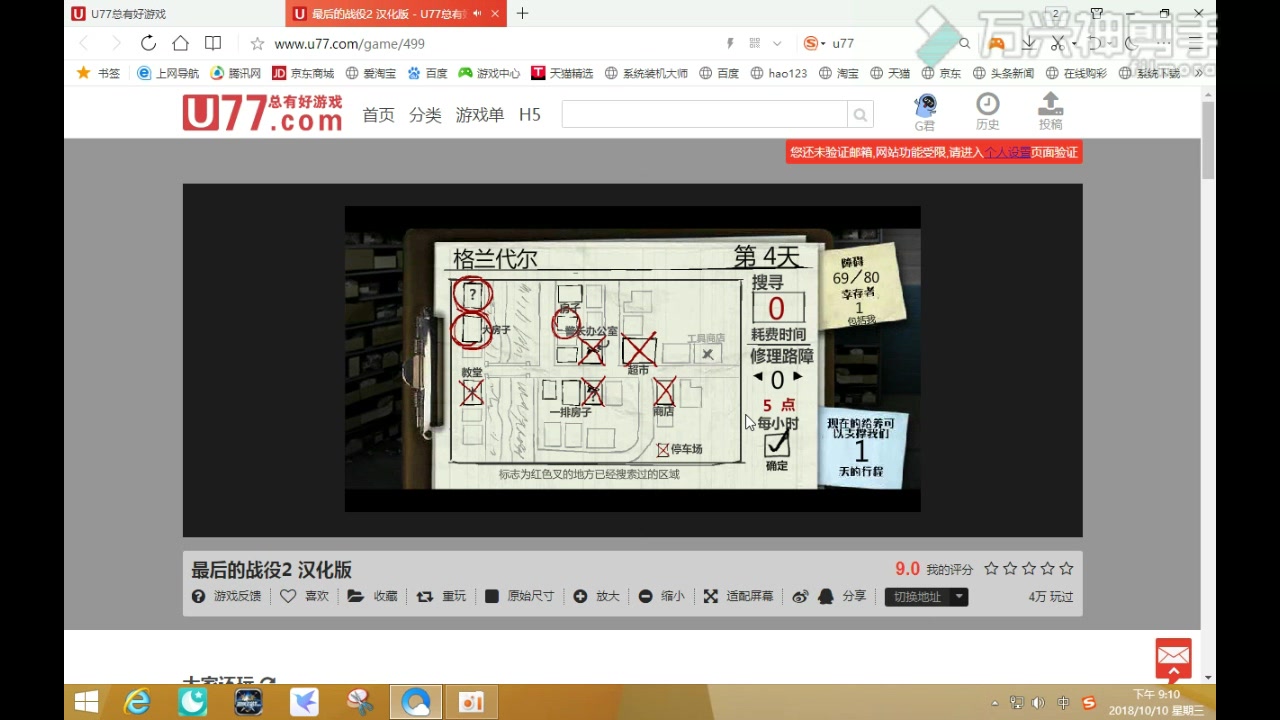Select the 大房子 building on map
The image size is (1280, 720).
point(472,330)
